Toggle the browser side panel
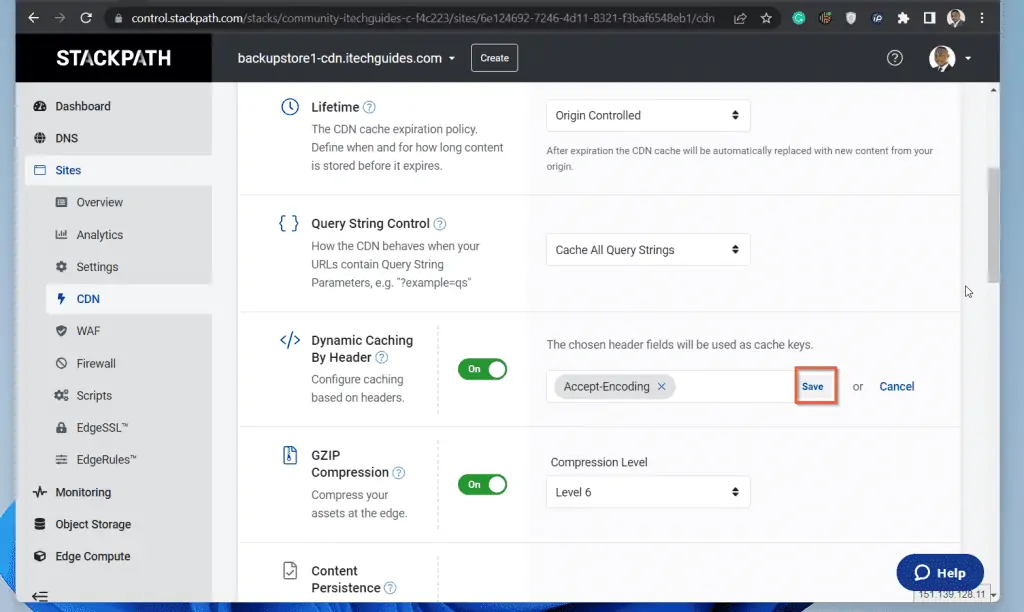 (929, 18)
